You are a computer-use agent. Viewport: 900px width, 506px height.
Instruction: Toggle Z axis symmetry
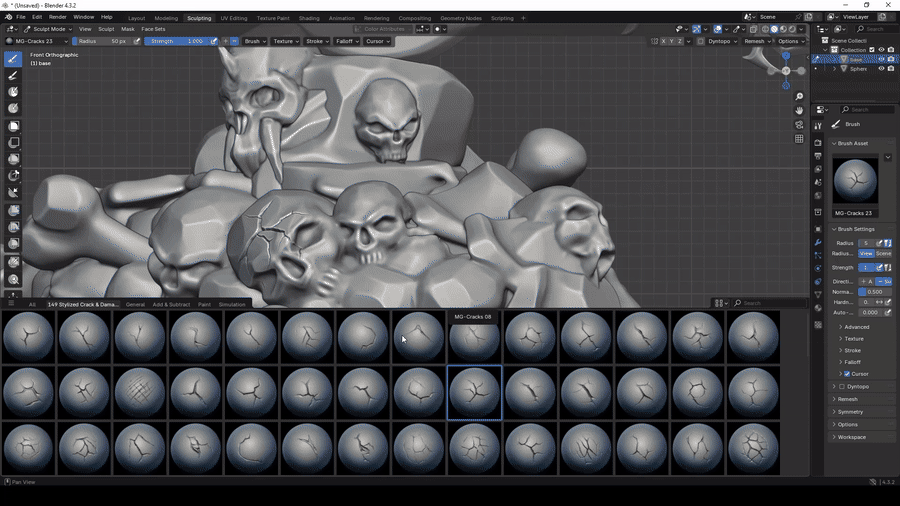680,41
